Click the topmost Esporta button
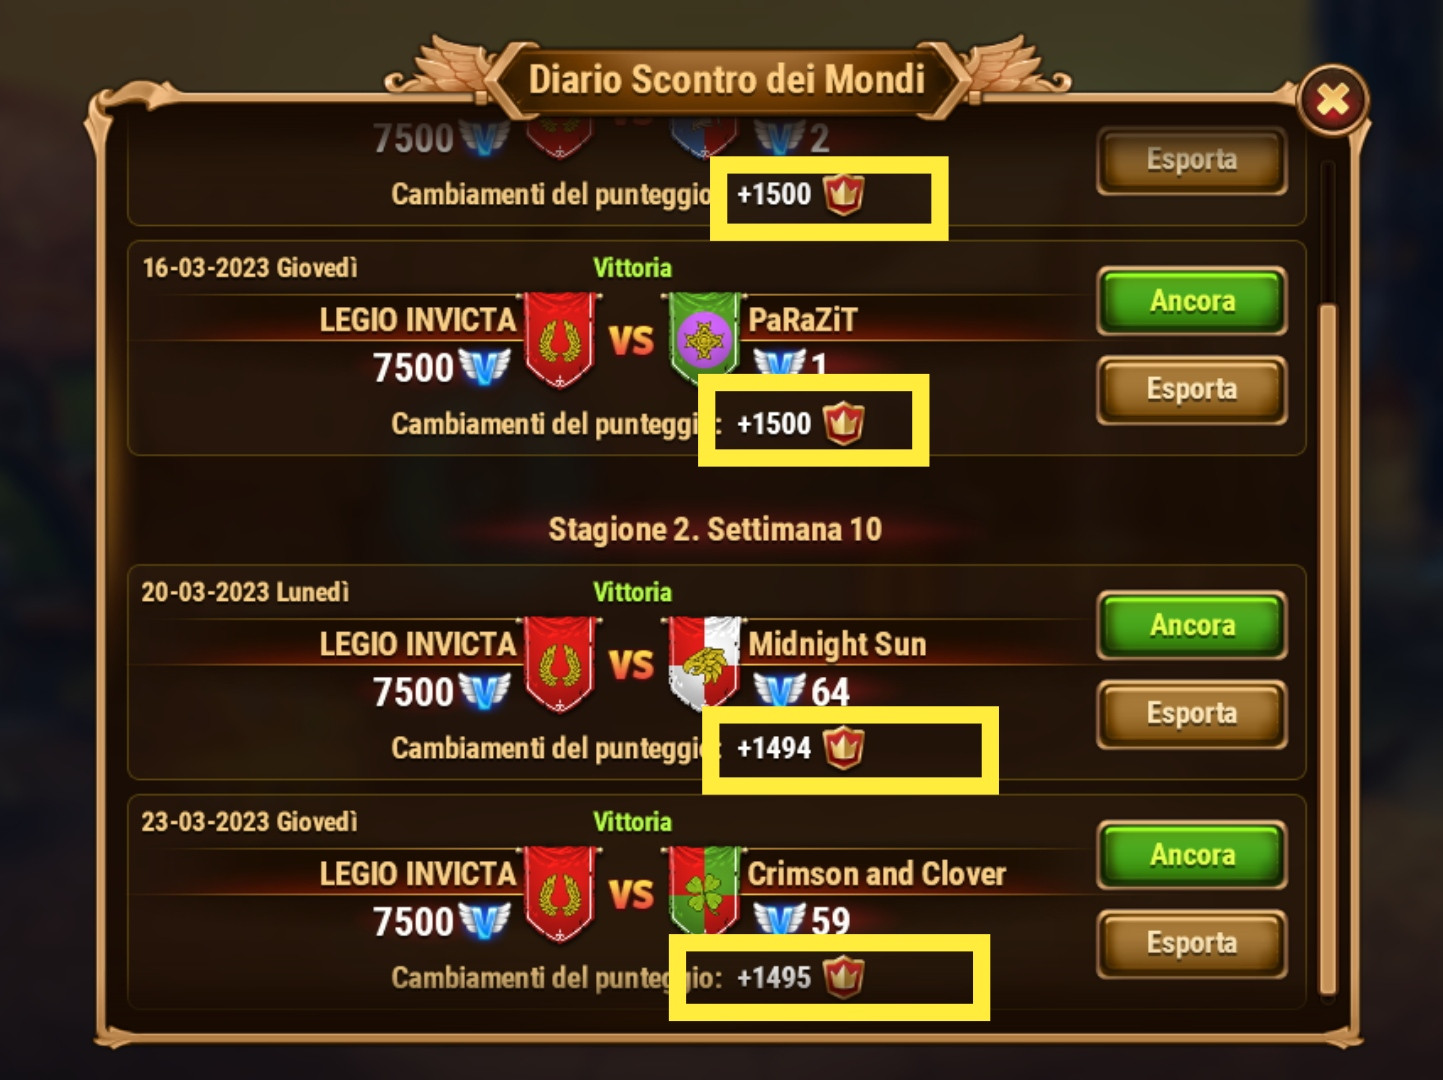This screenshot has width=1443, height=1080. tap(1191, 160)
